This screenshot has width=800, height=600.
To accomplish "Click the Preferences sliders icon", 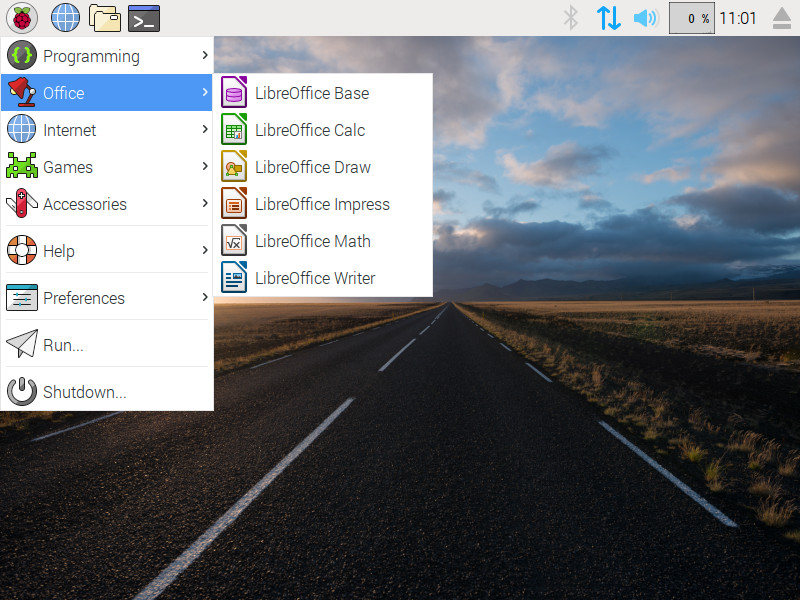I will (21, 297).
